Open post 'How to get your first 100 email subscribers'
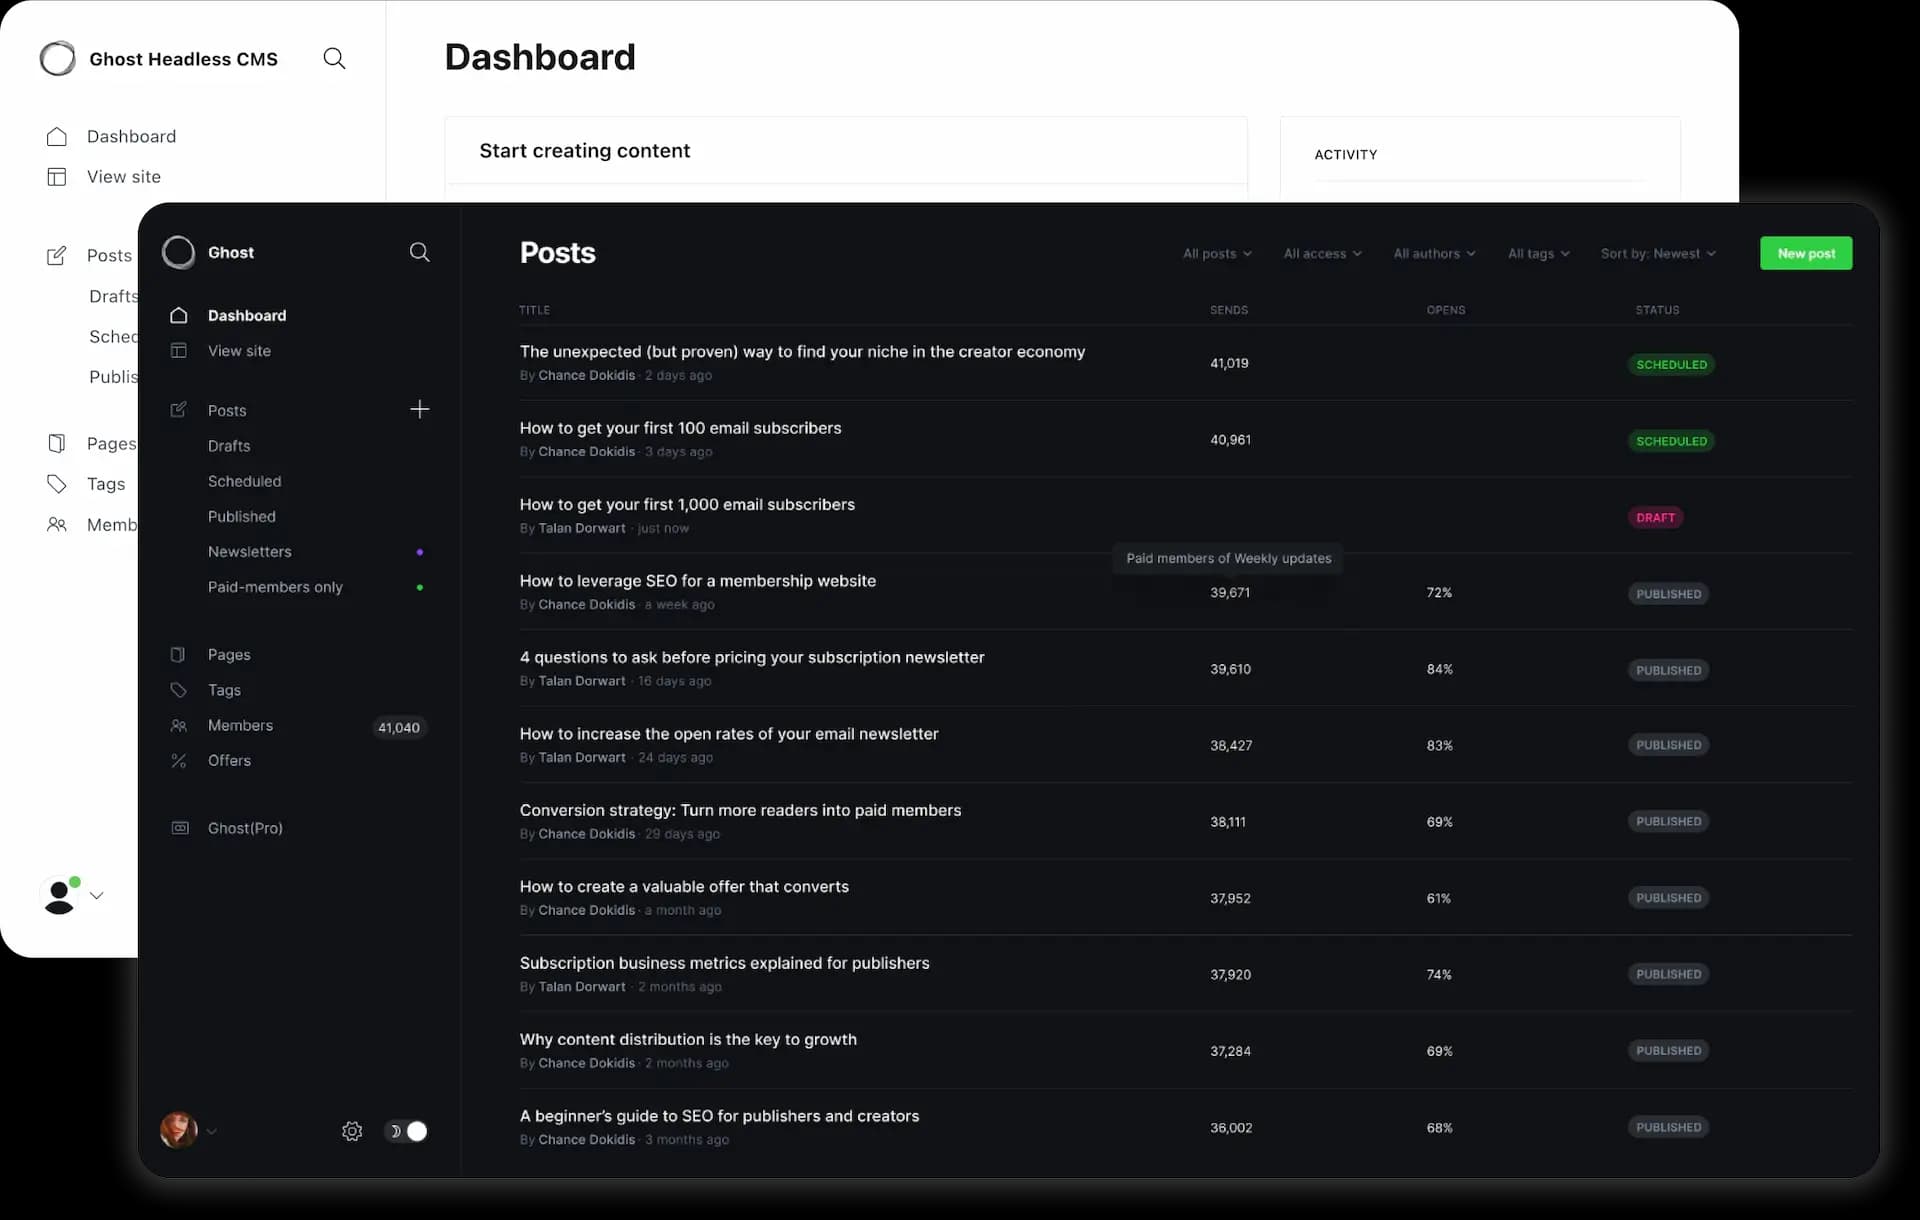This screenshot has width=1920, height=1220. [x=680, y=428]
